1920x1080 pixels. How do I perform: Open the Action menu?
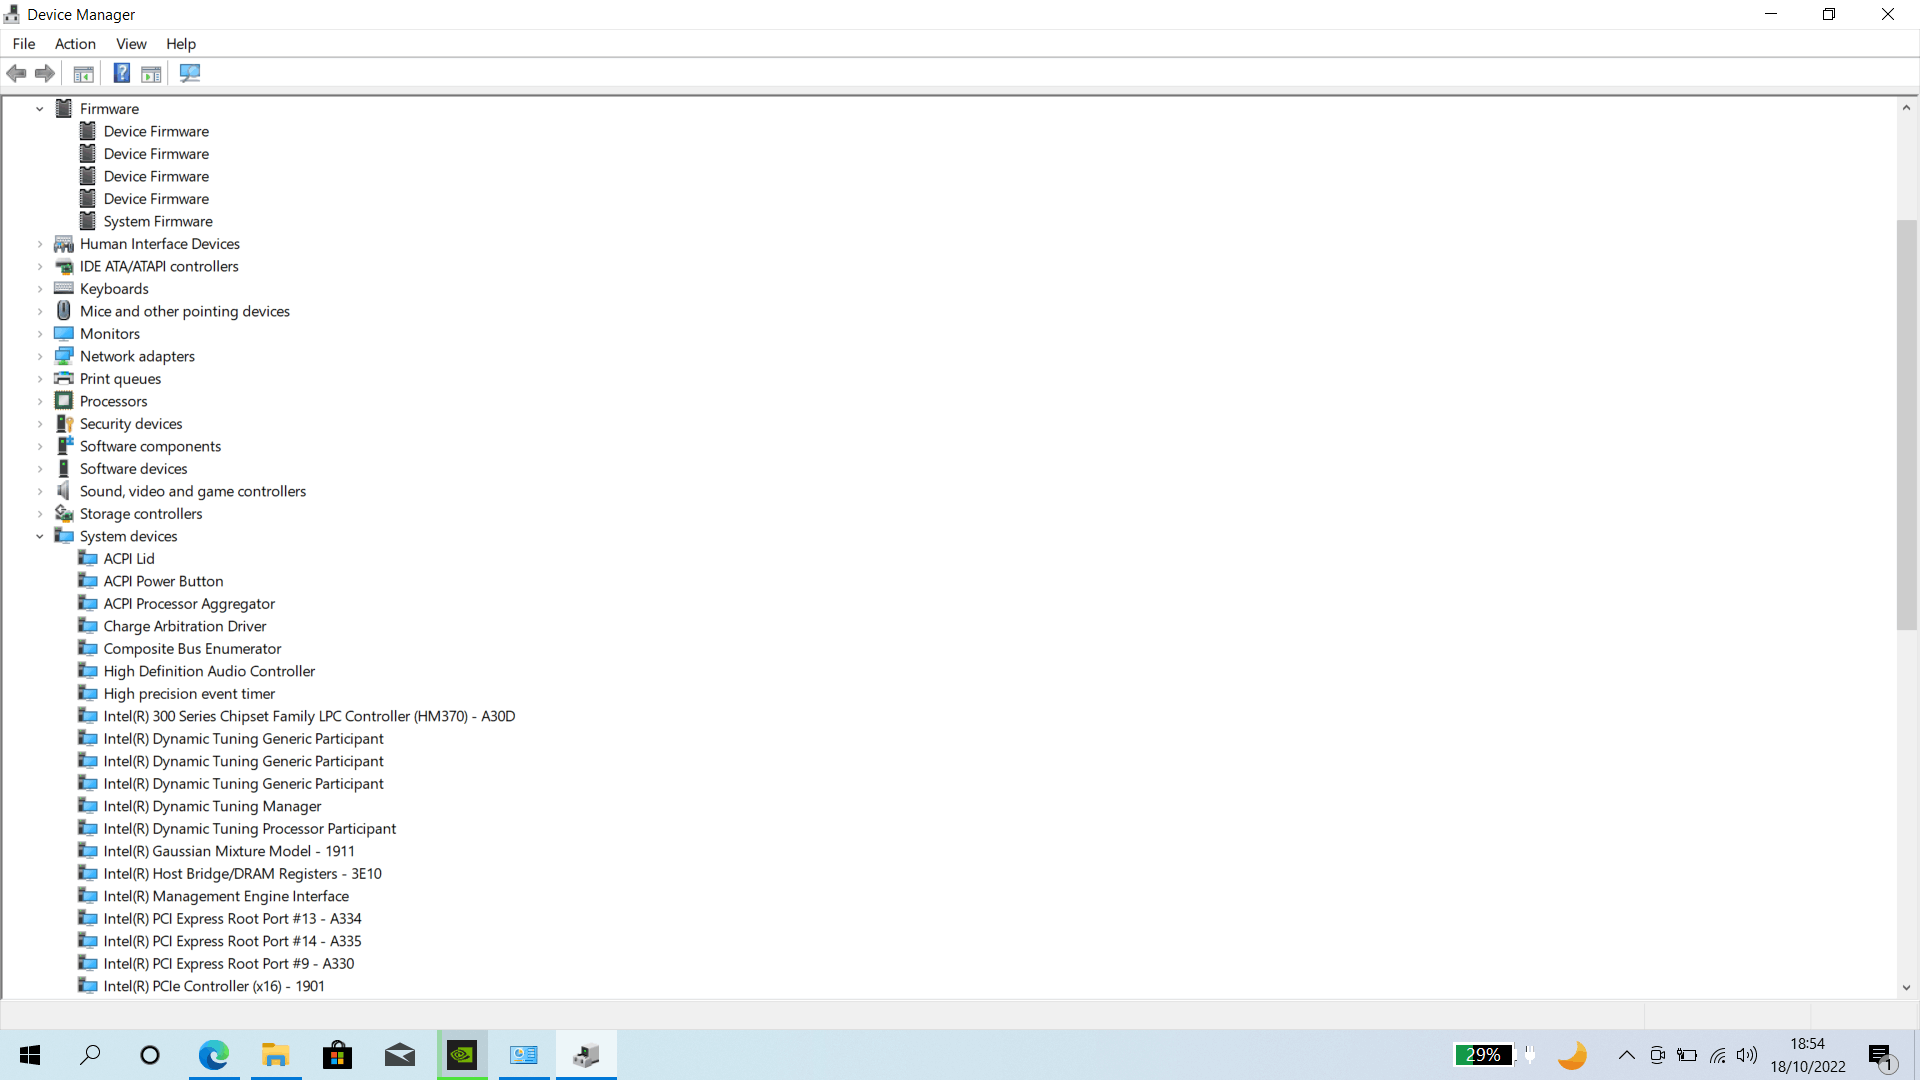point(75,43)
